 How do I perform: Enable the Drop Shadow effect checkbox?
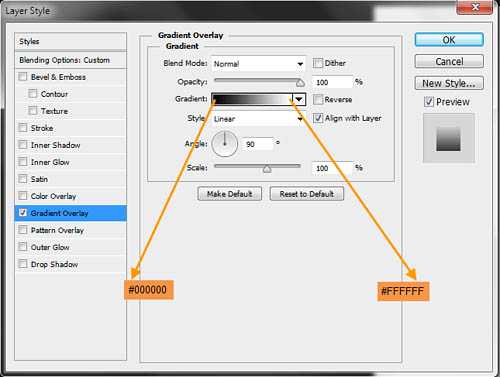[23, 264]
